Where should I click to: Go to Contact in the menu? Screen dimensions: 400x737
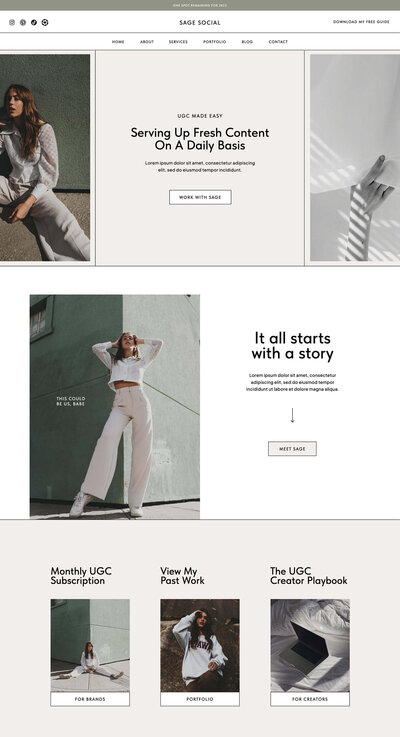click(x=278, y=42)
